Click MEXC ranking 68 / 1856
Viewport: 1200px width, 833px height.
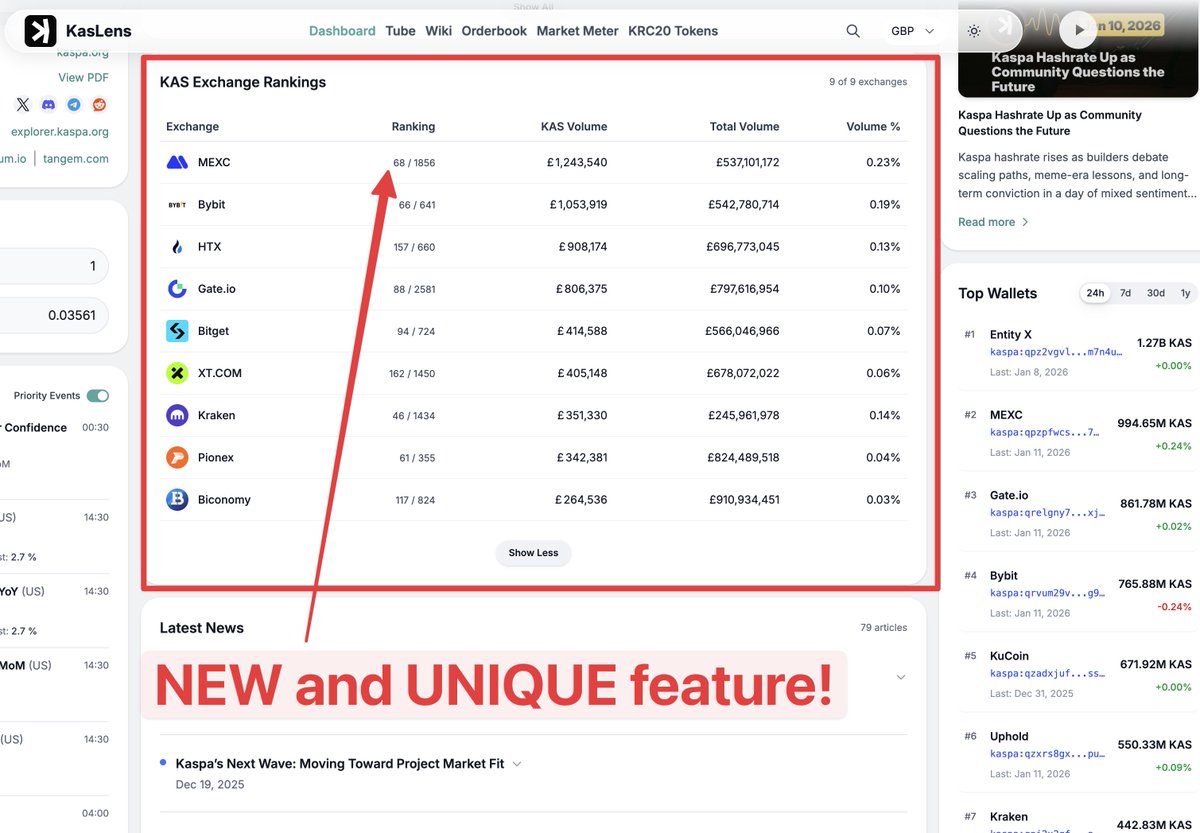coord(414,163)
